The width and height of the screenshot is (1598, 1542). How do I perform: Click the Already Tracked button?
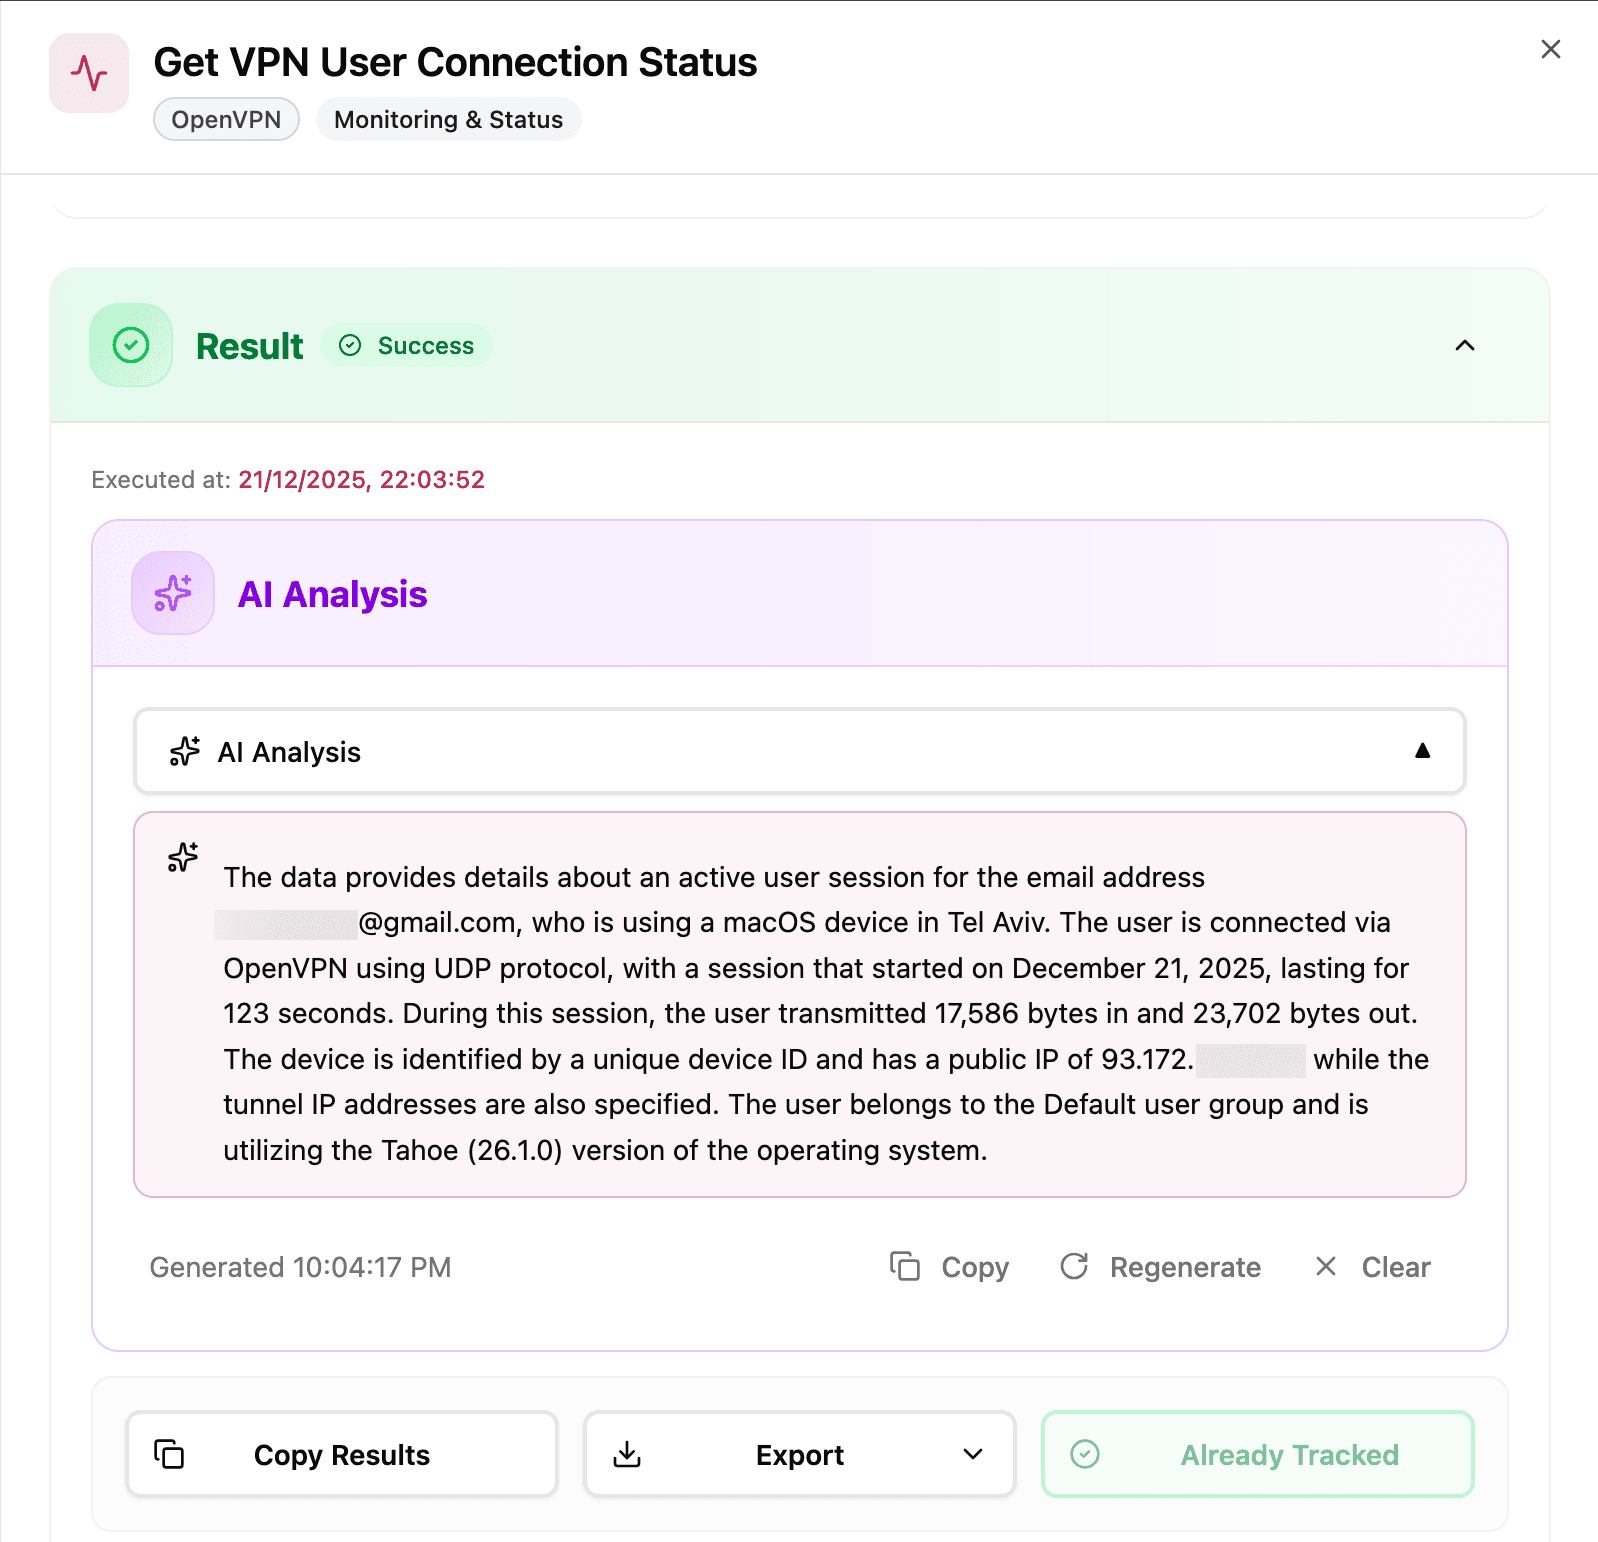pos(1256,1454)
